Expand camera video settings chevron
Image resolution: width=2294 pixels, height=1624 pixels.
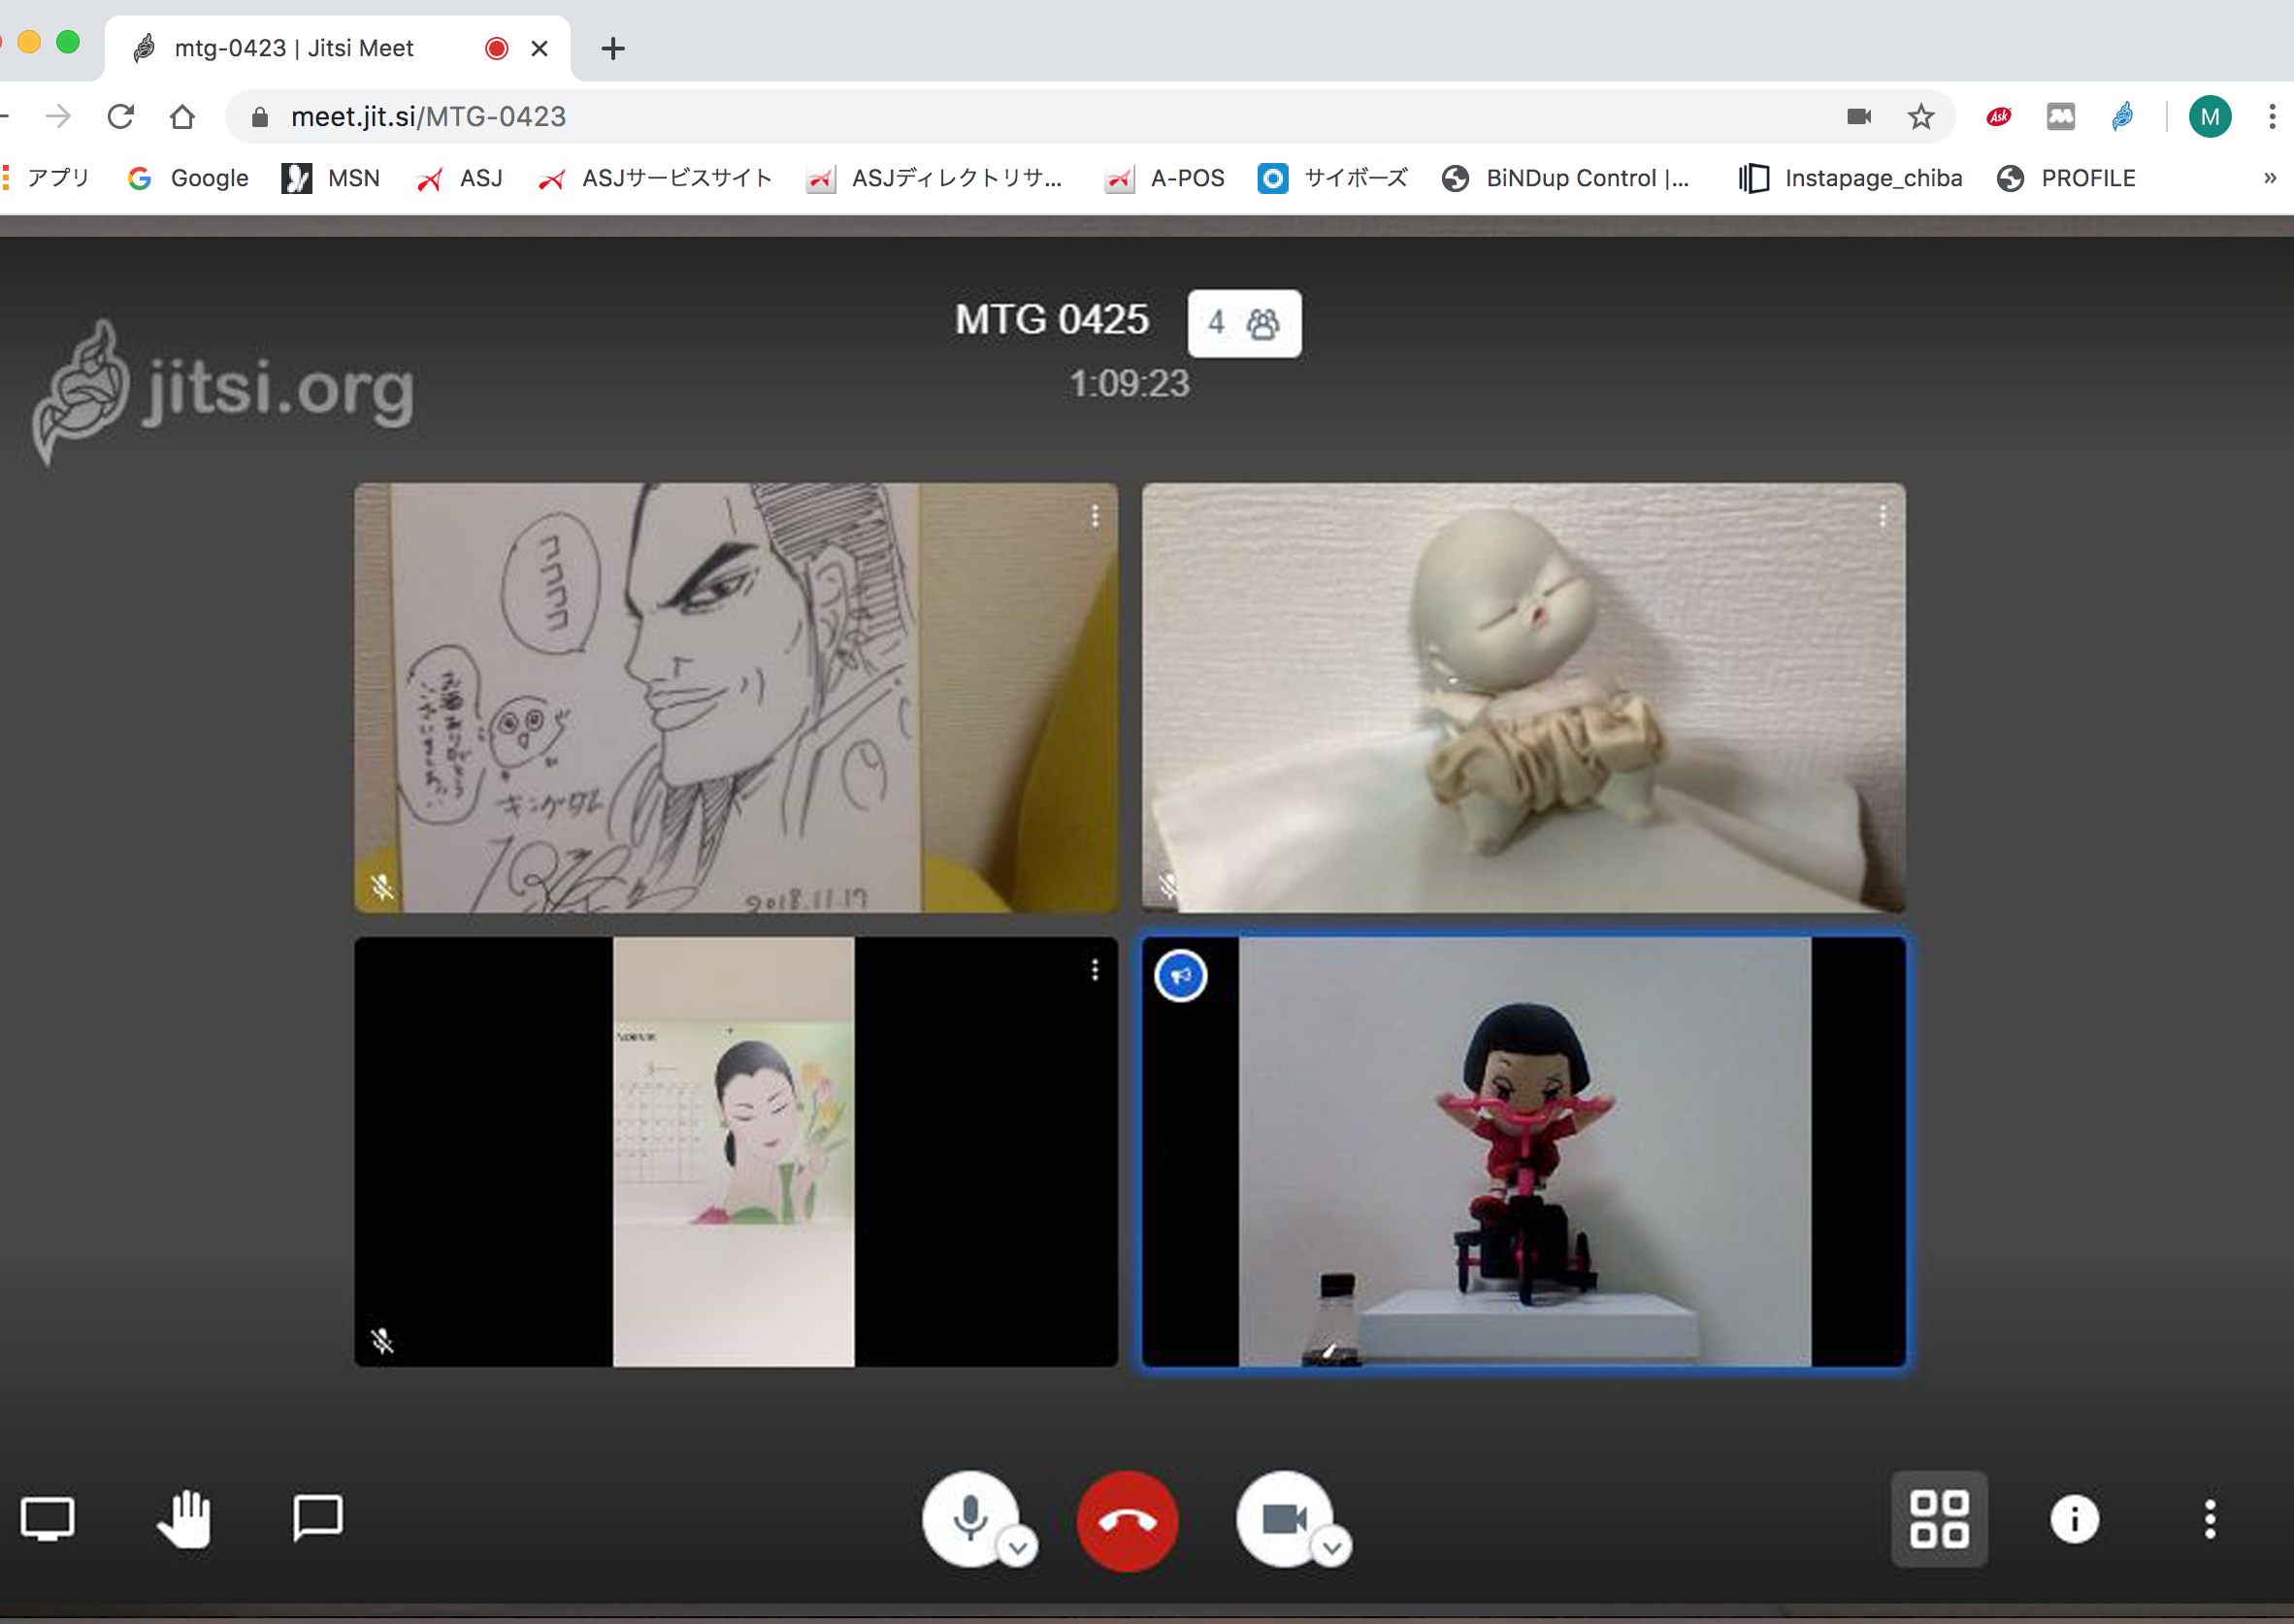[1332, 1547]
